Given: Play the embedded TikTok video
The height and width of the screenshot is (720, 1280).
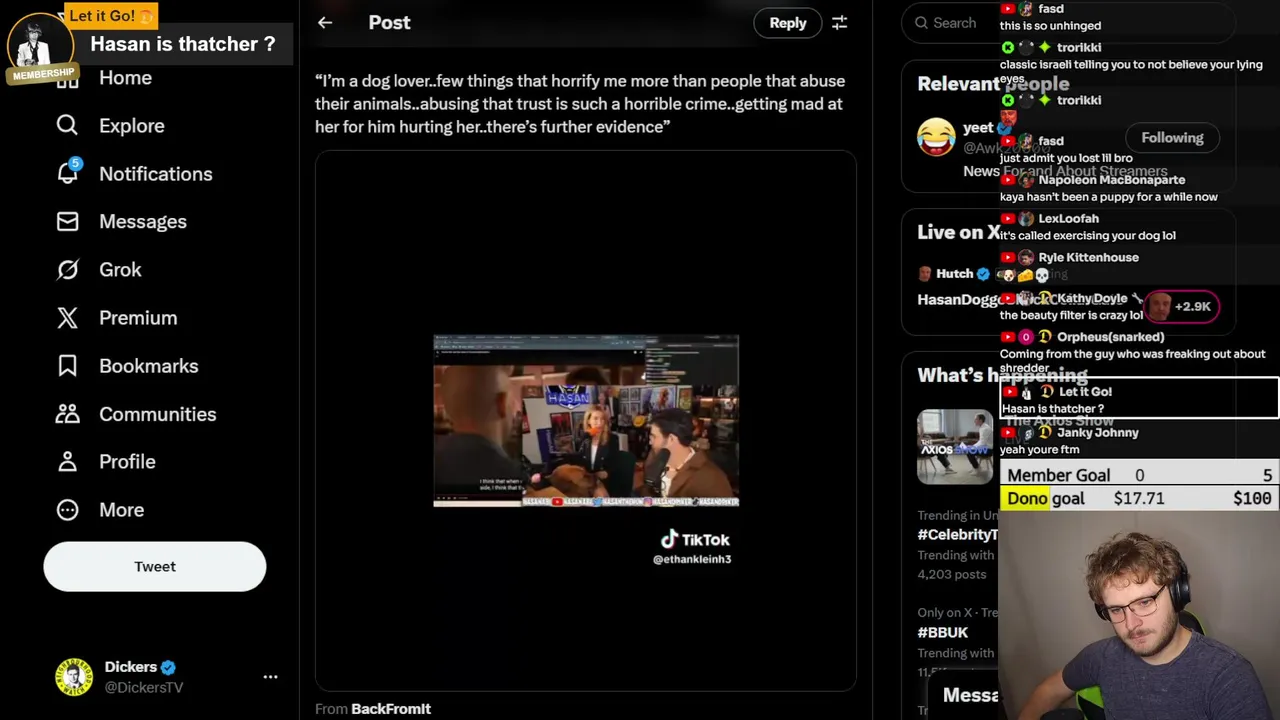Looking at the screenshot, I should click(x=586, y=421).
